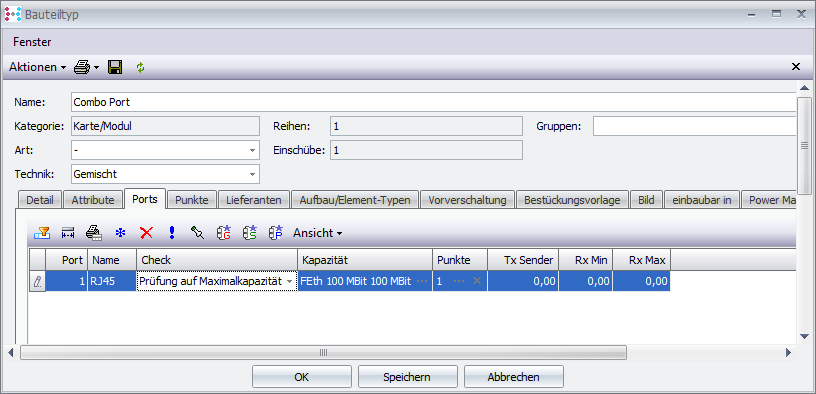Click the port icon with red G
This screenshot has width=816, height=394.
coord(223,233)
